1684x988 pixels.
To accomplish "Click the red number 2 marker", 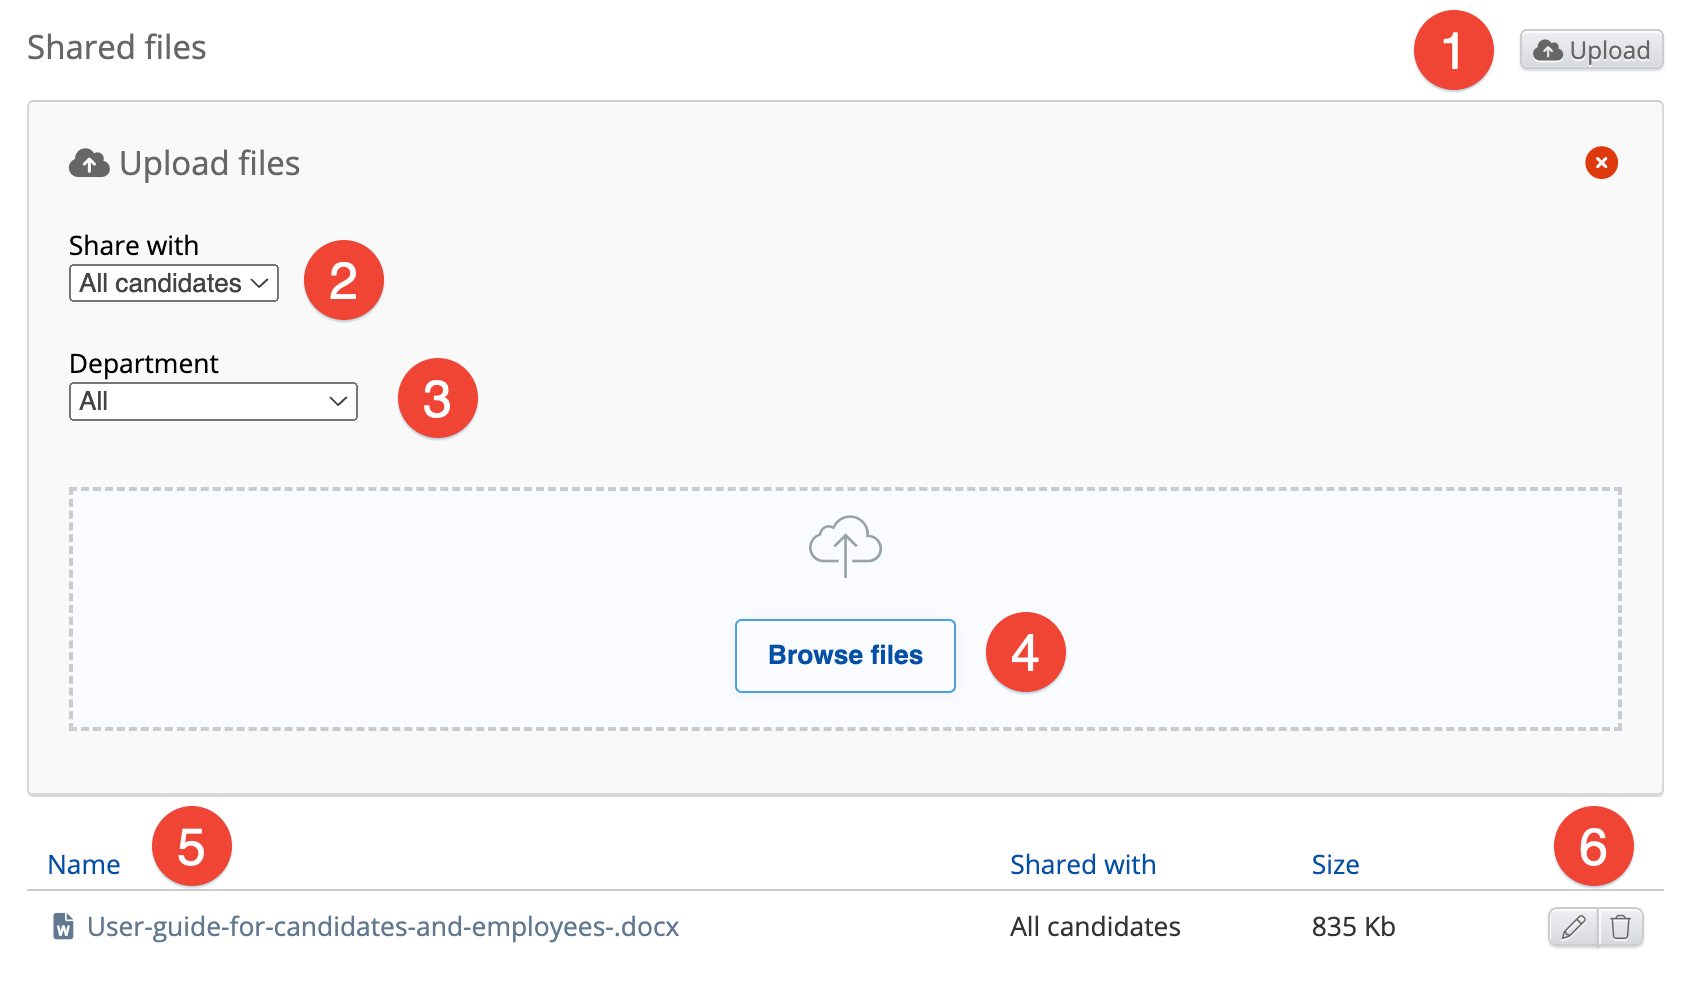I will (343, 280).
